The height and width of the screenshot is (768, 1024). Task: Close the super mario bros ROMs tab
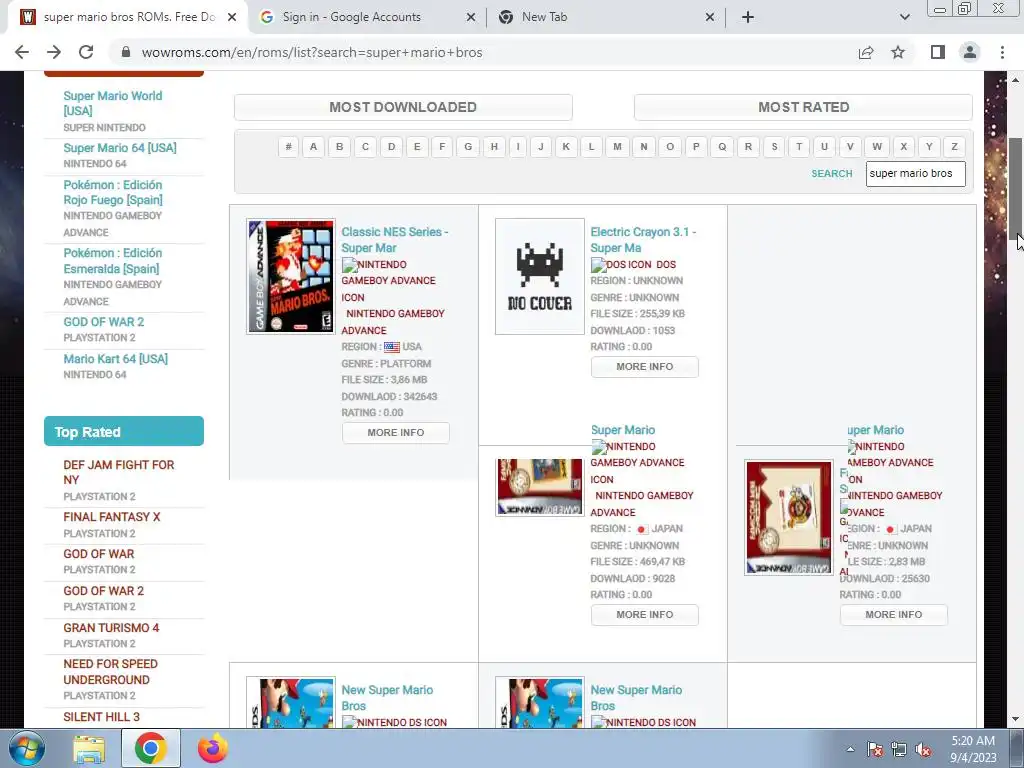click(x=232, y=17)
